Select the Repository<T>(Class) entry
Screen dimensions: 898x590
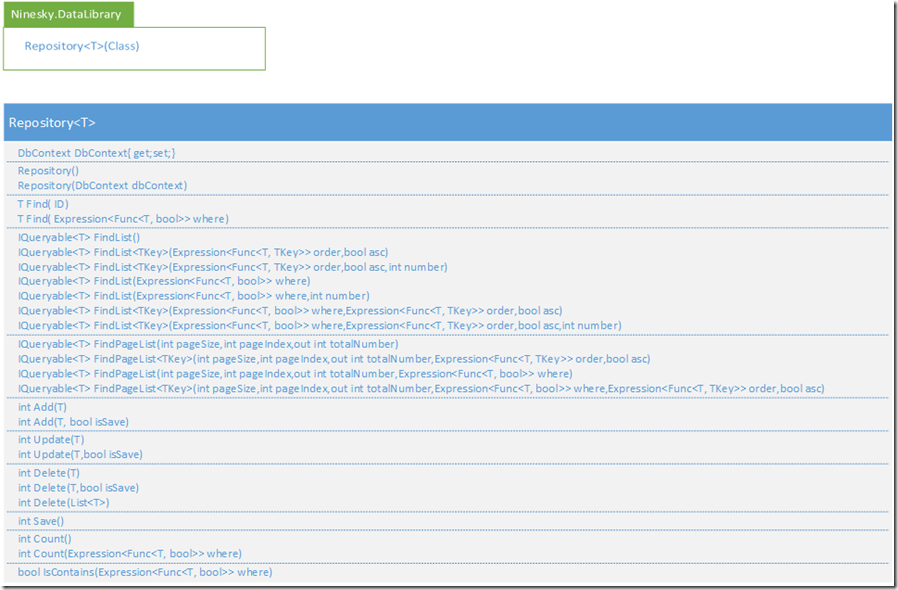(82, 46)
